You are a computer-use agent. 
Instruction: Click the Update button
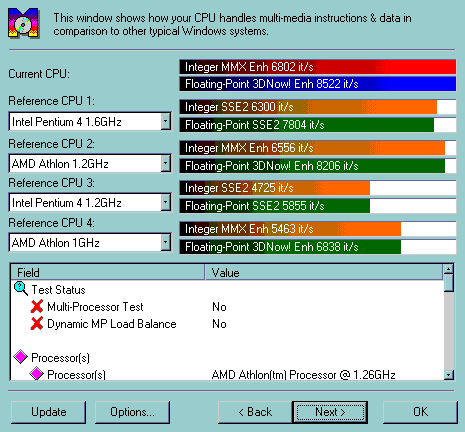48,412
